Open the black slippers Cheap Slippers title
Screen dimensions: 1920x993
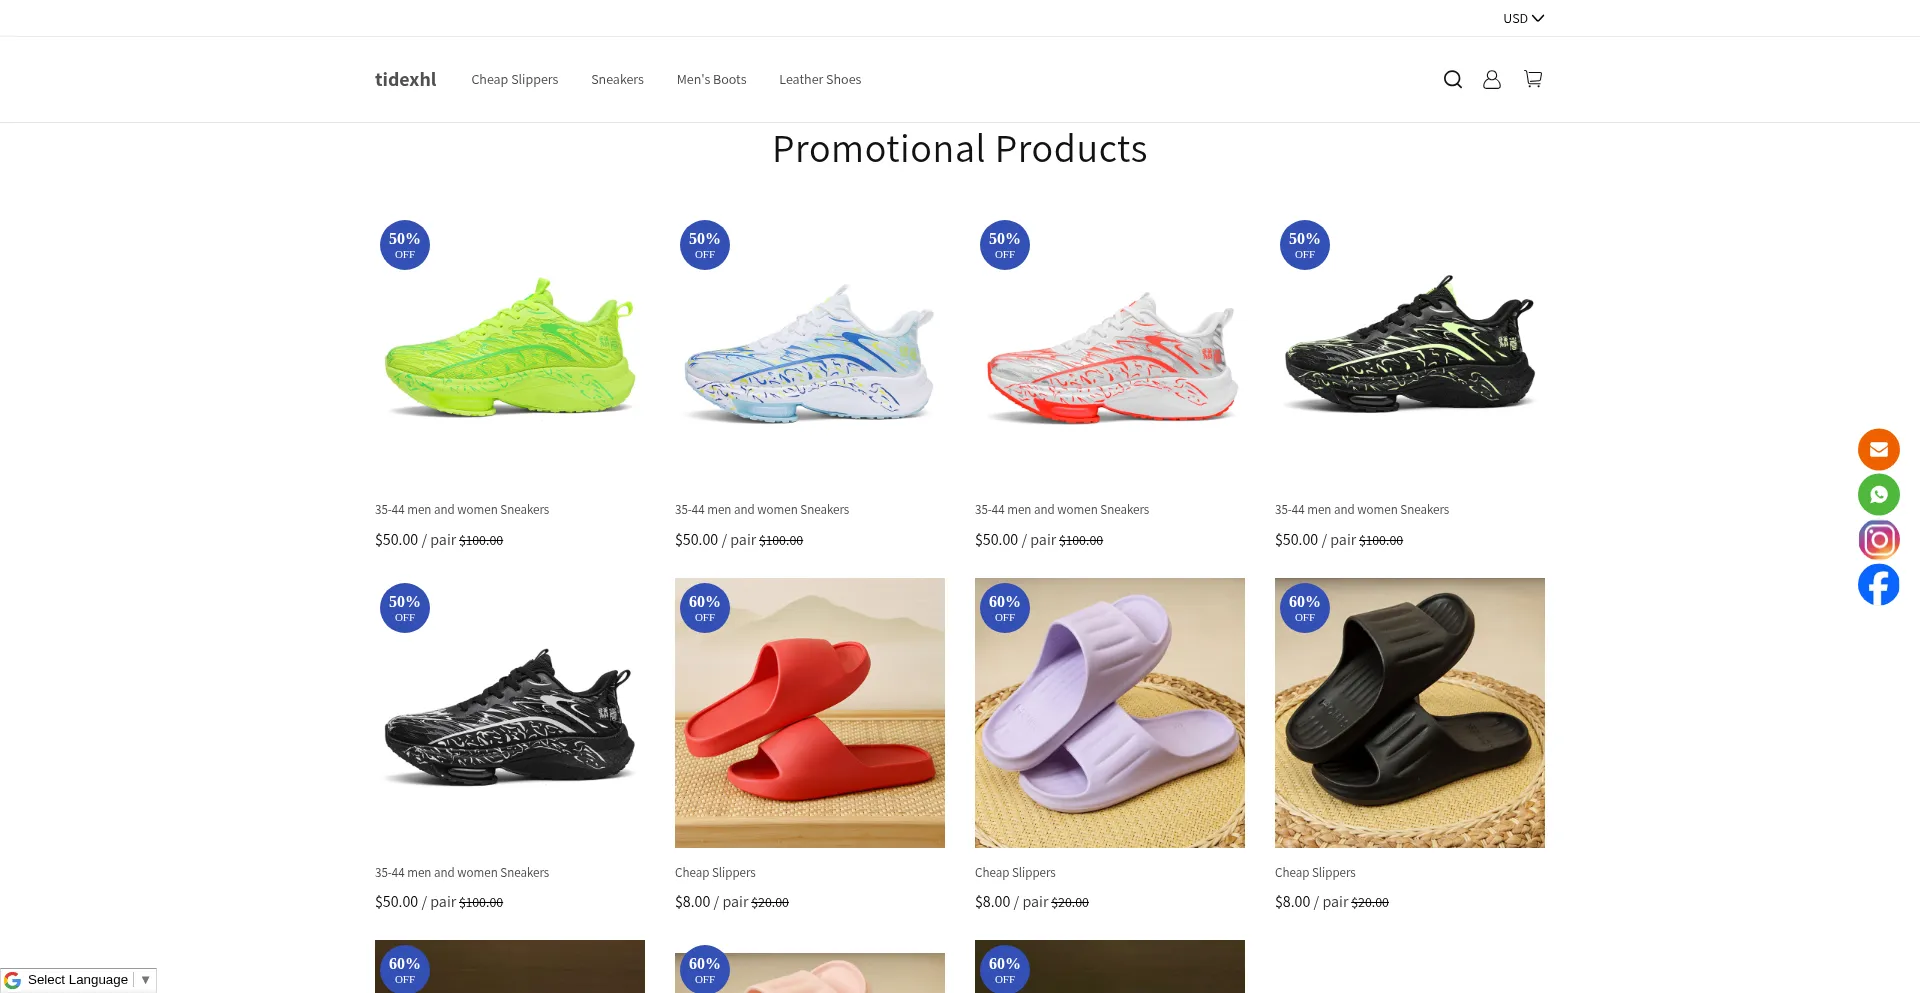coord(1315,873)
